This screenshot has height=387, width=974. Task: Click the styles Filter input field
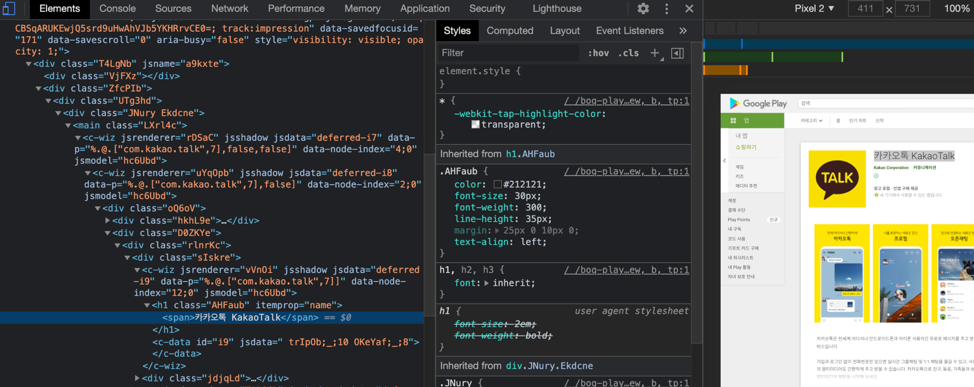(509, 53)
